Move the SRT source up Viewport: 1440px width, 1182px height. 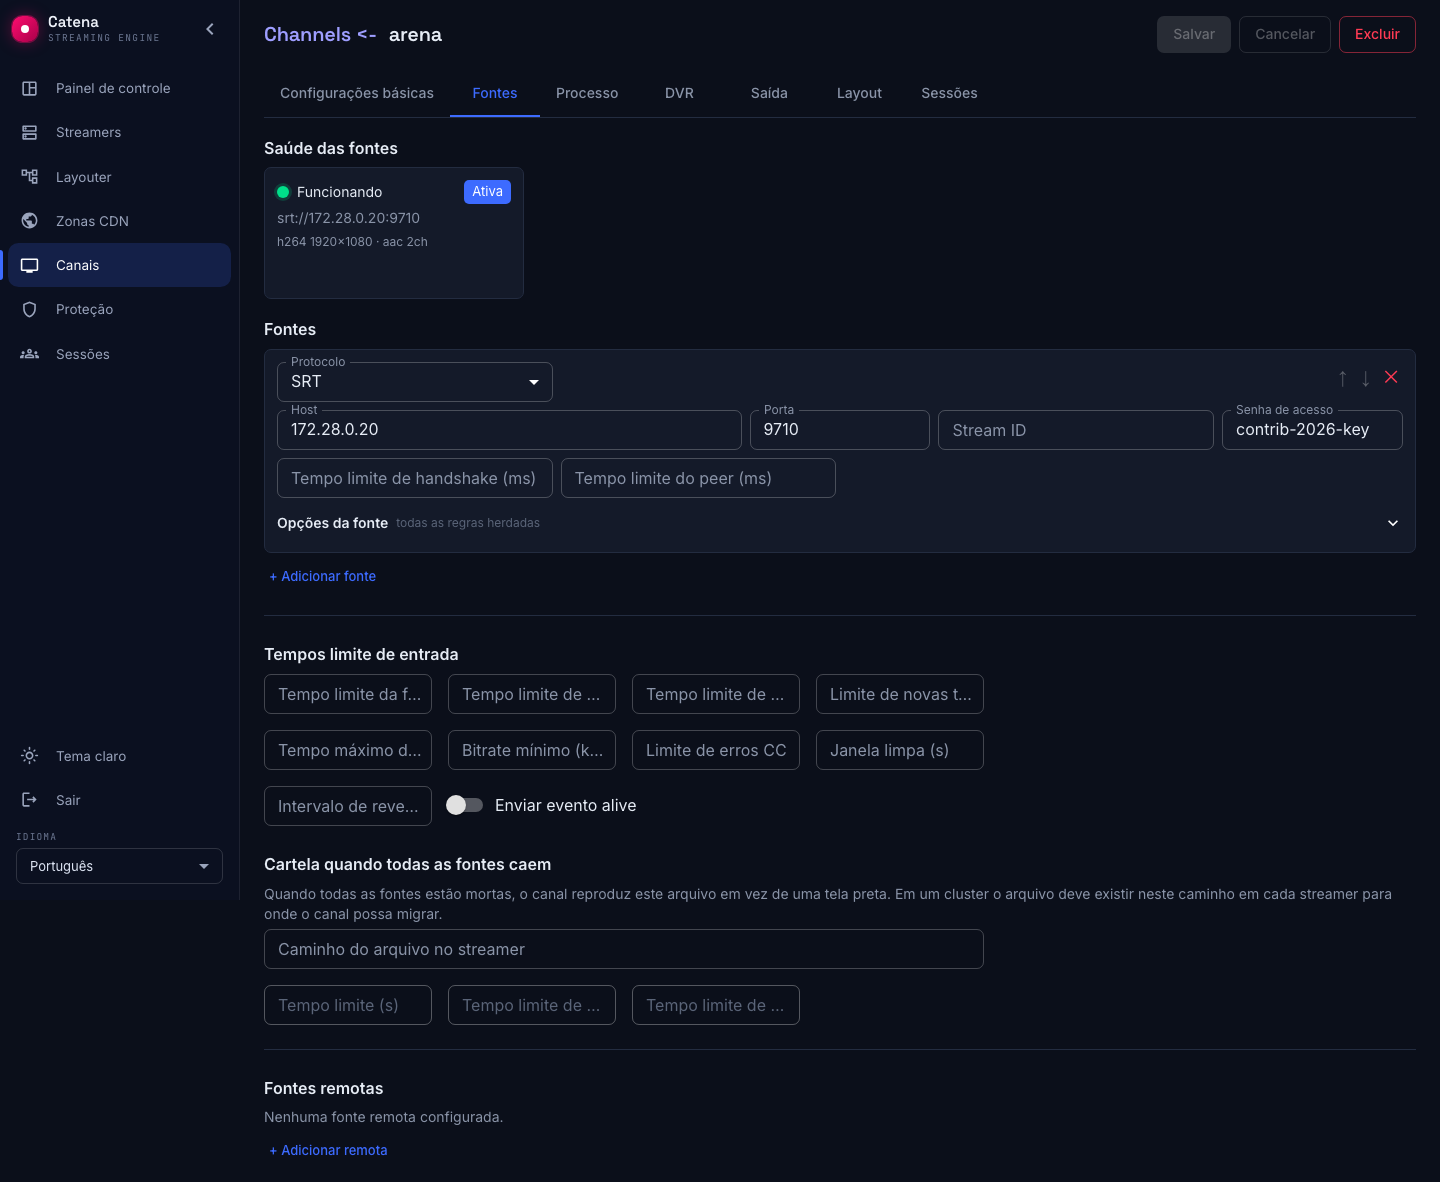(1342, 378)
